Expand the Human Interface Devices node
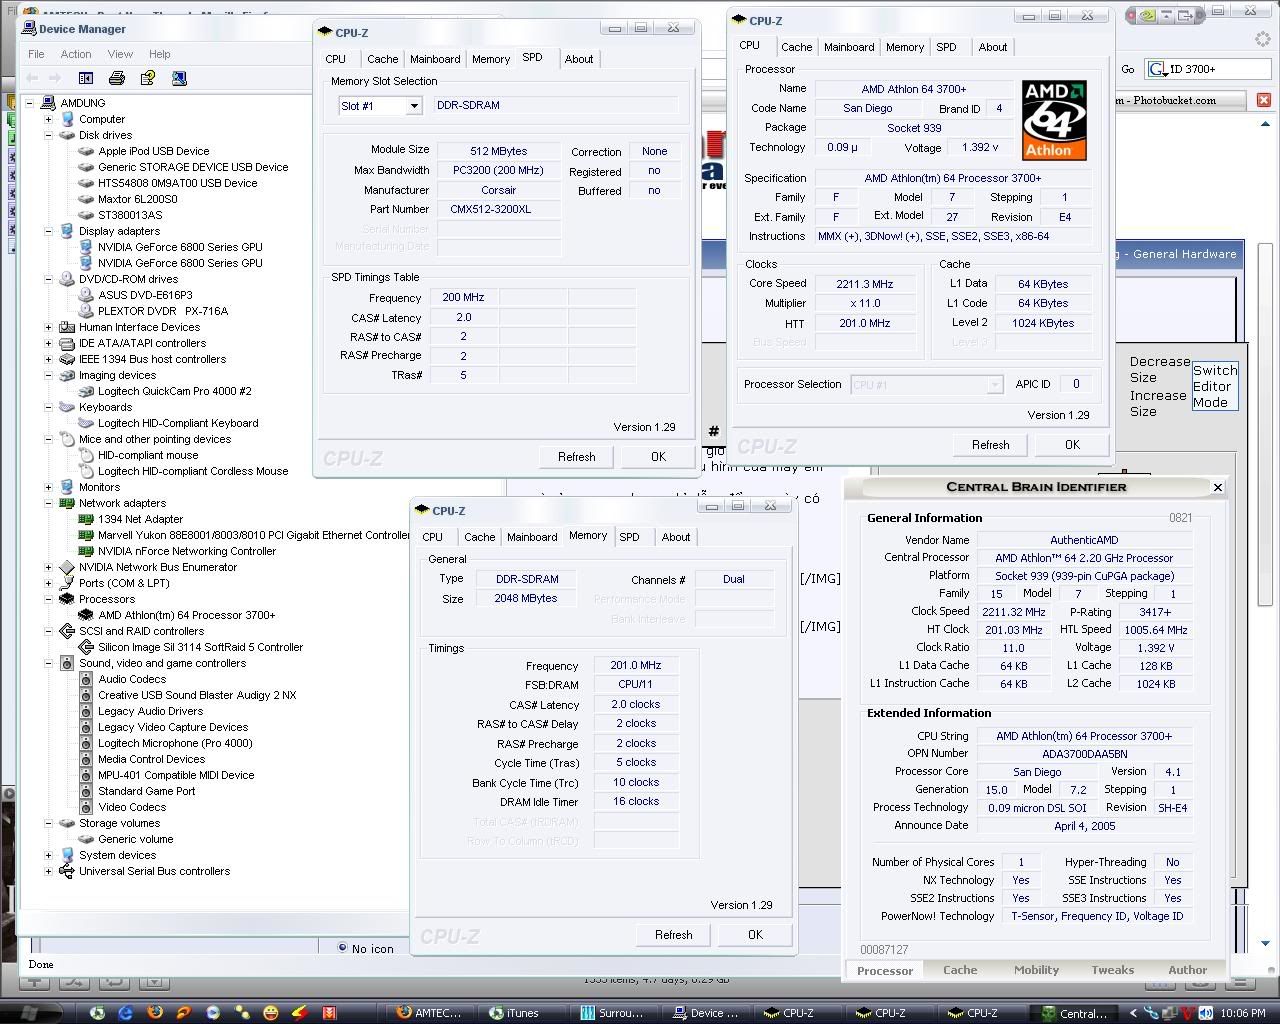 pos(48,327)
